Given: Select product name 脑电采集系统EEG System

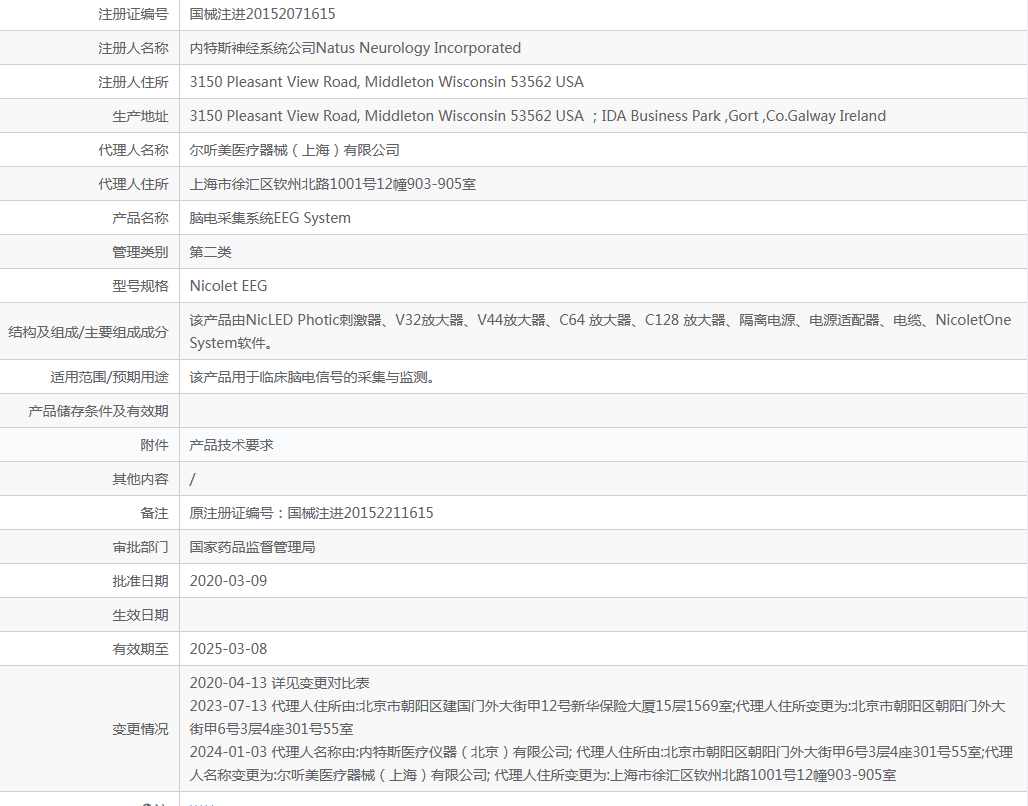Looking at the screenshot, I should click(x=270, y=218).
